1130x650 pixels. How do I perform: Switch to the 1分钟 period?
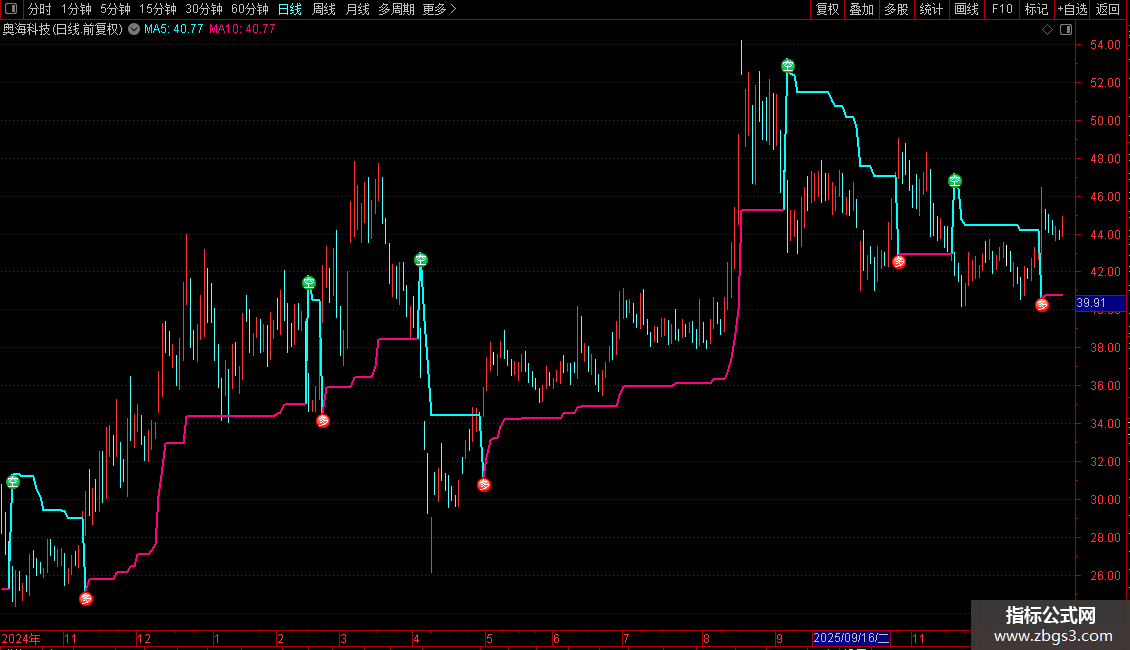pos(76,9)
